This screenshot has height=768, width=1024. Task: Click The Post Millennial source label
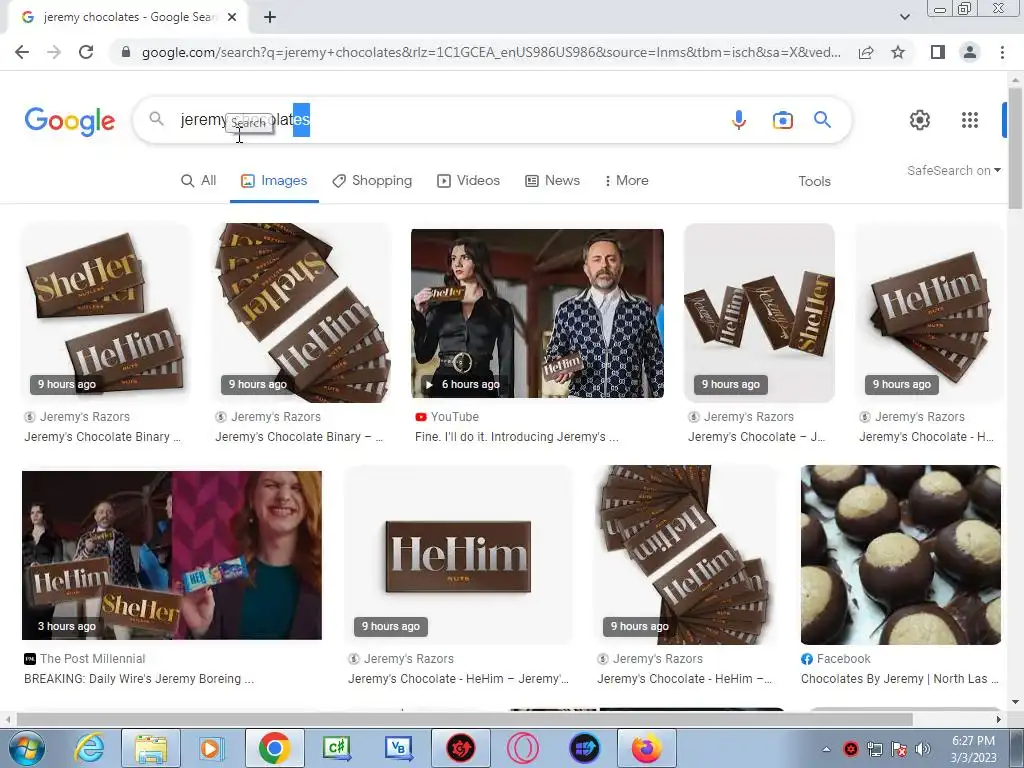coord(85,659)
